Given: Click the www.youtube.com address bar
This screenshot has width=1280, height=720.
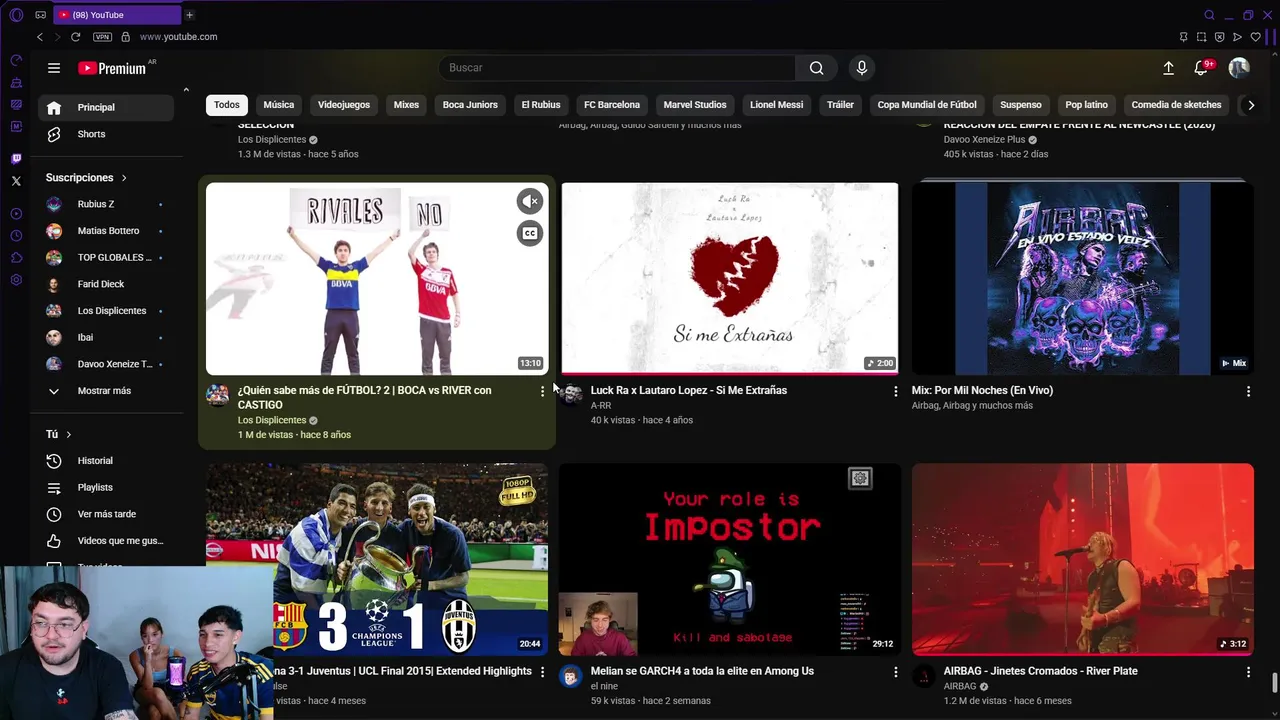Looking at the screenshot, I should pyautogui.click(x=178, y=37).
